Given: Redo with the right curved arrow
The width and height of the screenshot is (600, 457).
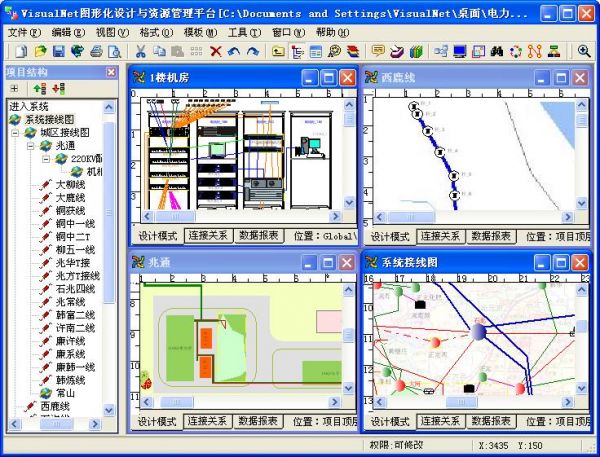Looking at the screenshot, I should [x=253, y=51].
